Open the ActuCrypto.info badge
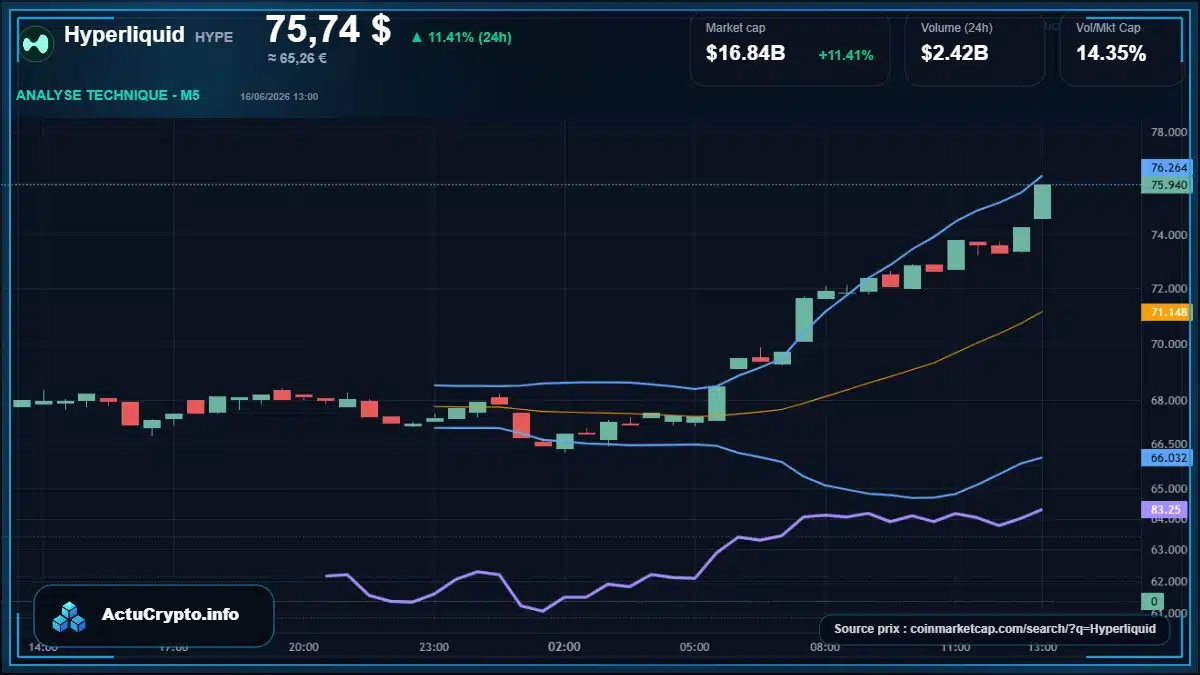The width and height of the screenshot is (1200, 675). point(154,616)
